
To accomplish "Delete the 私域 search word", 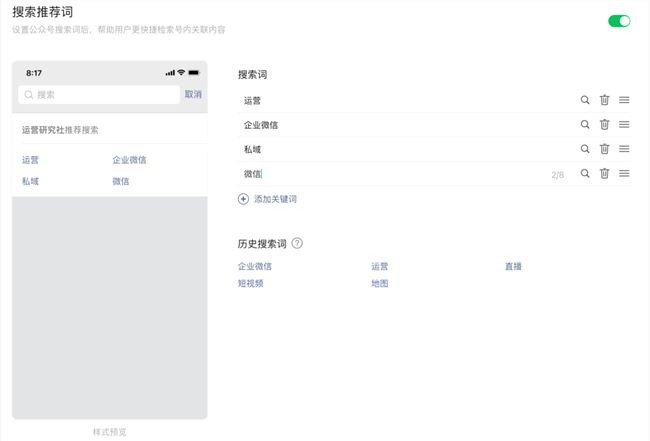I will tap(604, 149).
